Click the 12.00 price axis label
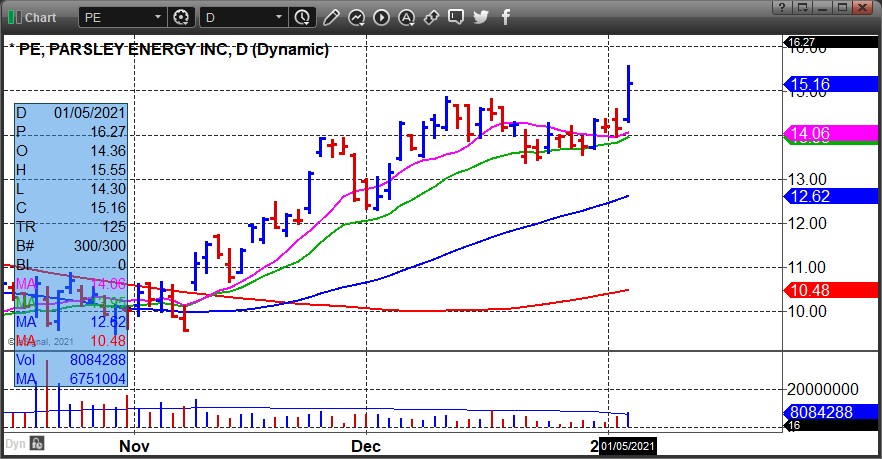Viewport: 882px width, 459px height. pyautogui.click(x=807, y=223)
